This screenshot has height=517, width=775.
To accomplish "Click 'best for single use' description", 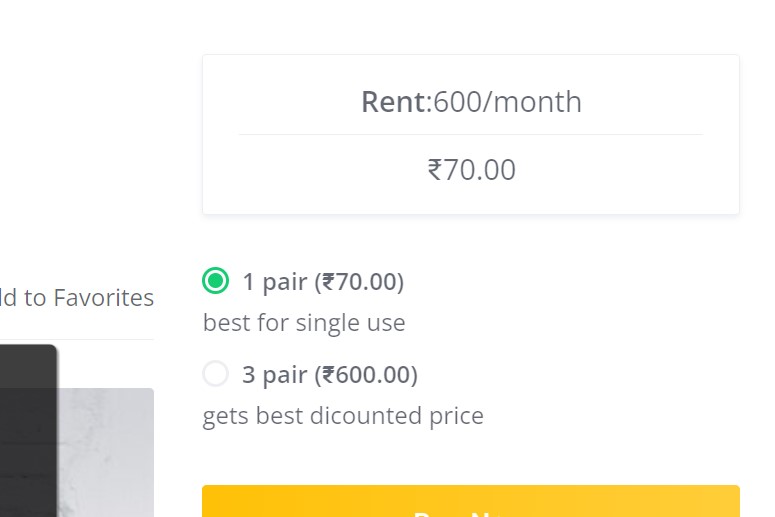I will tap(304, 323).
